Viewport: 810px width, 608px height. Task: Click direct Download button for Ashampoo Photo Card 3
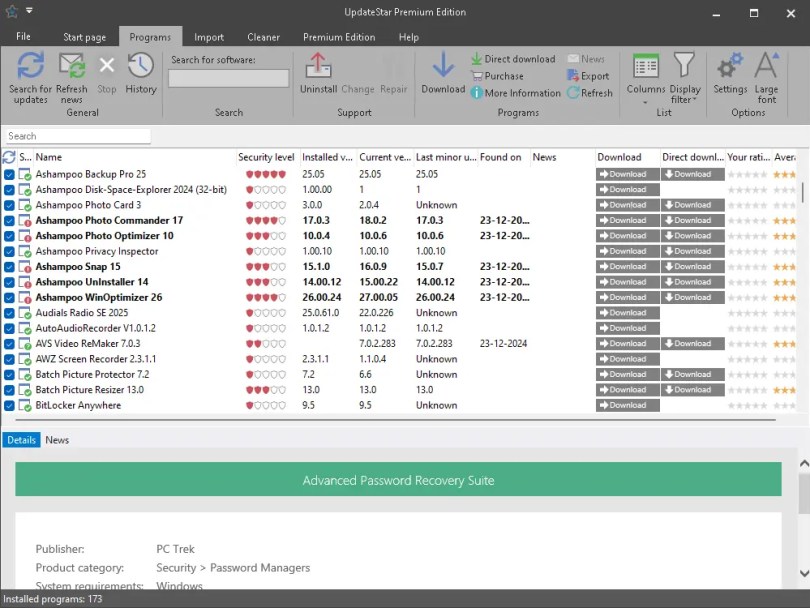point(692,206)
